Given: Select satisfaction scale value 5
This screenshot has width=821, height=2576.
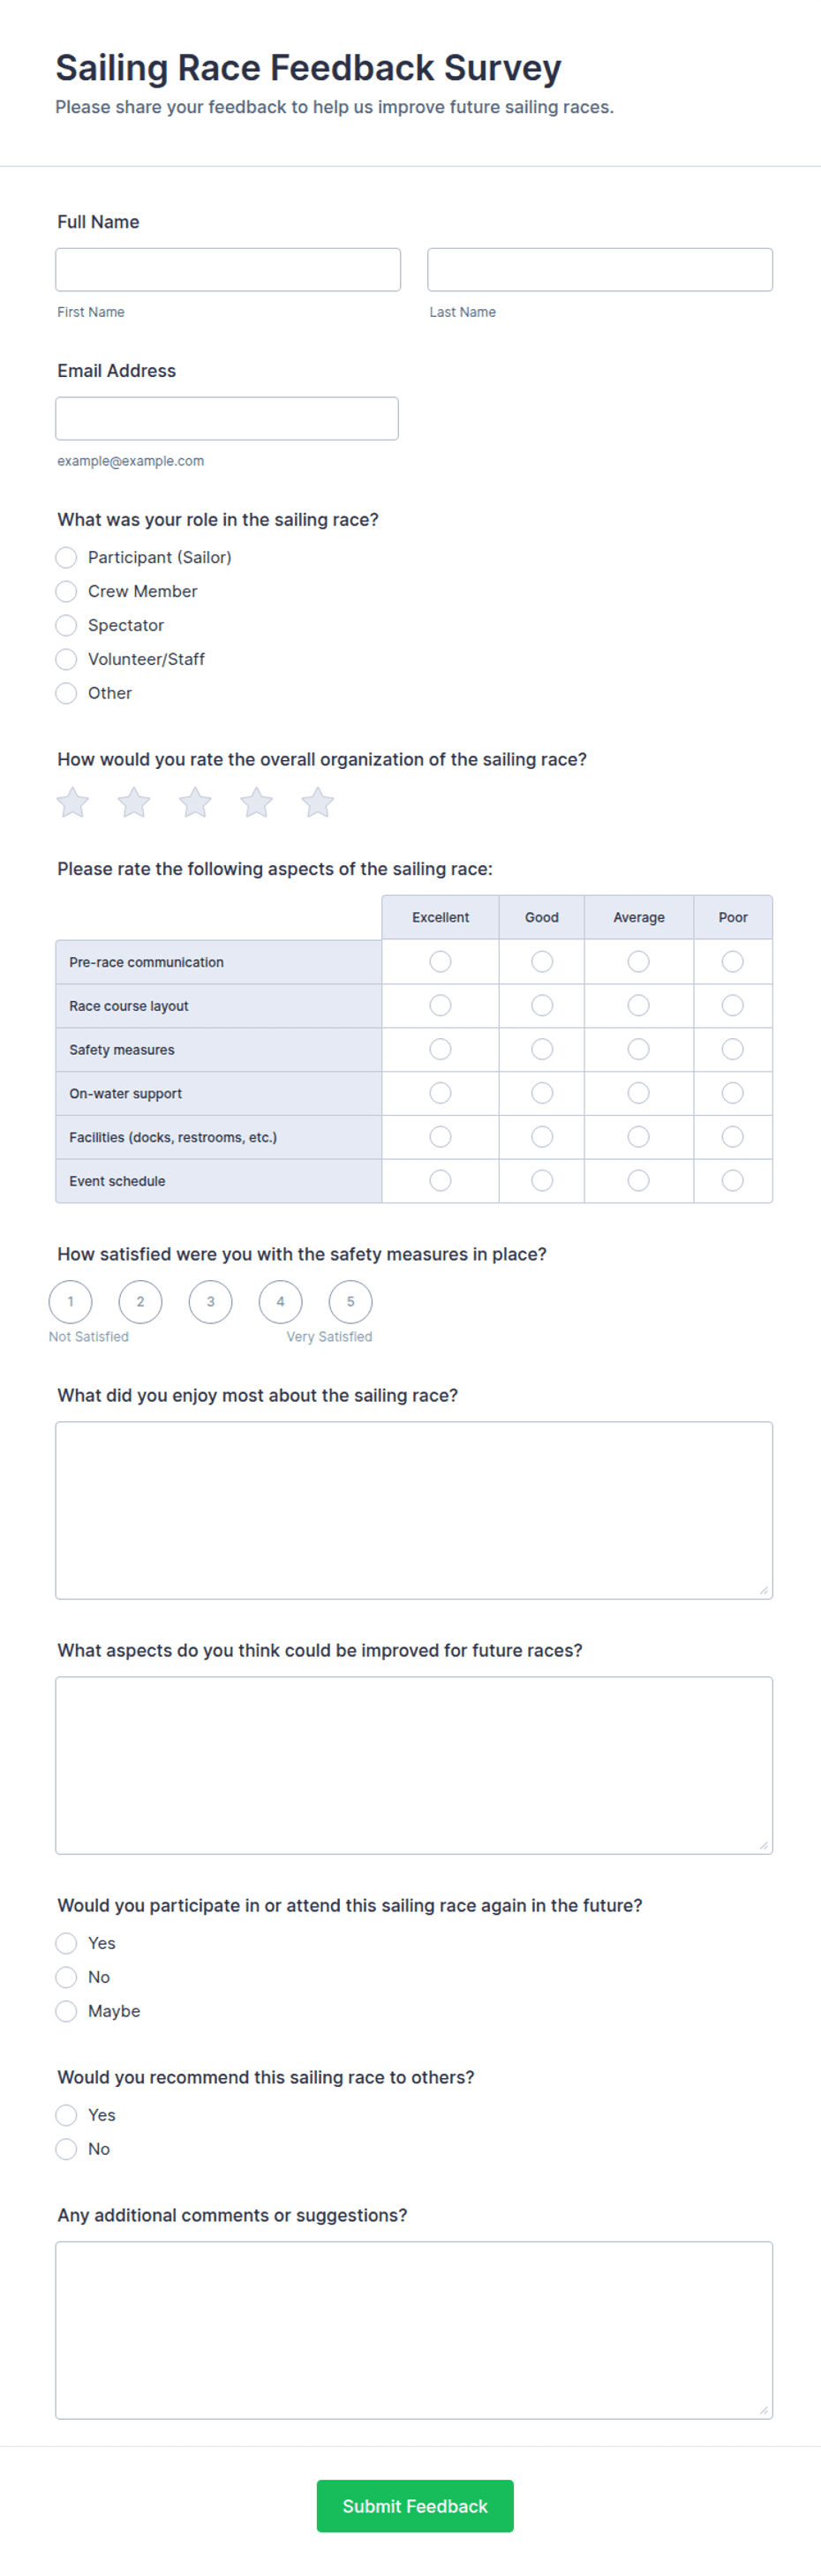Looking at the screenshot, I should coord(350,1302).
